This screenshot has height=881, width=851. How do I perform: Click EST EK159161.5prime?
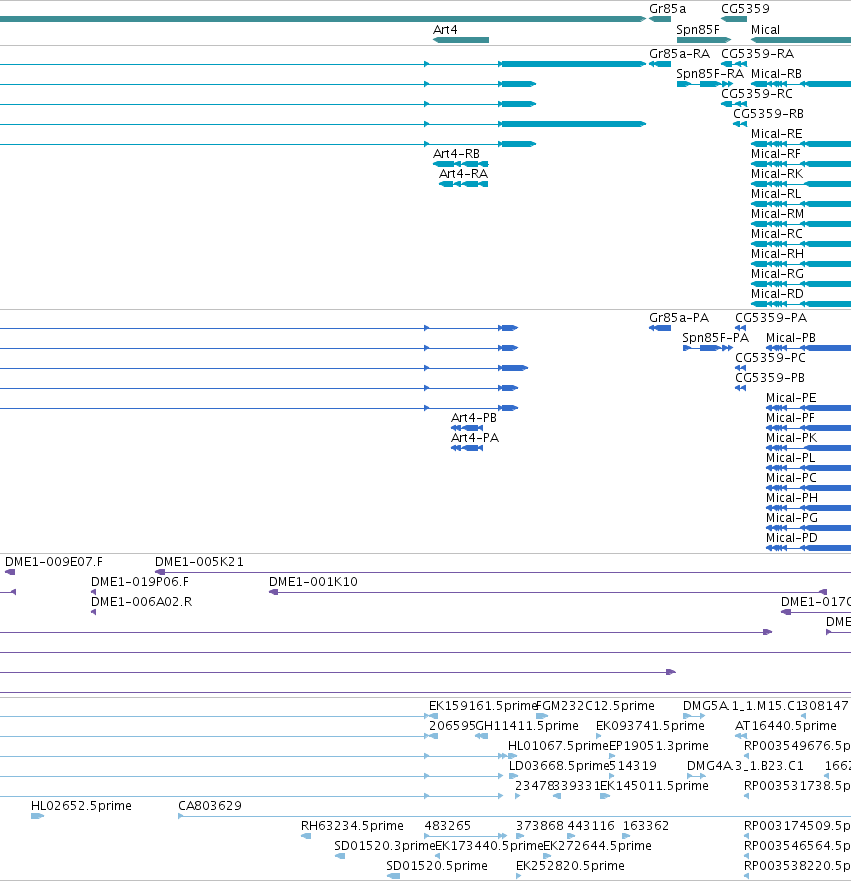pyautogui.click(x=433, y=716)
